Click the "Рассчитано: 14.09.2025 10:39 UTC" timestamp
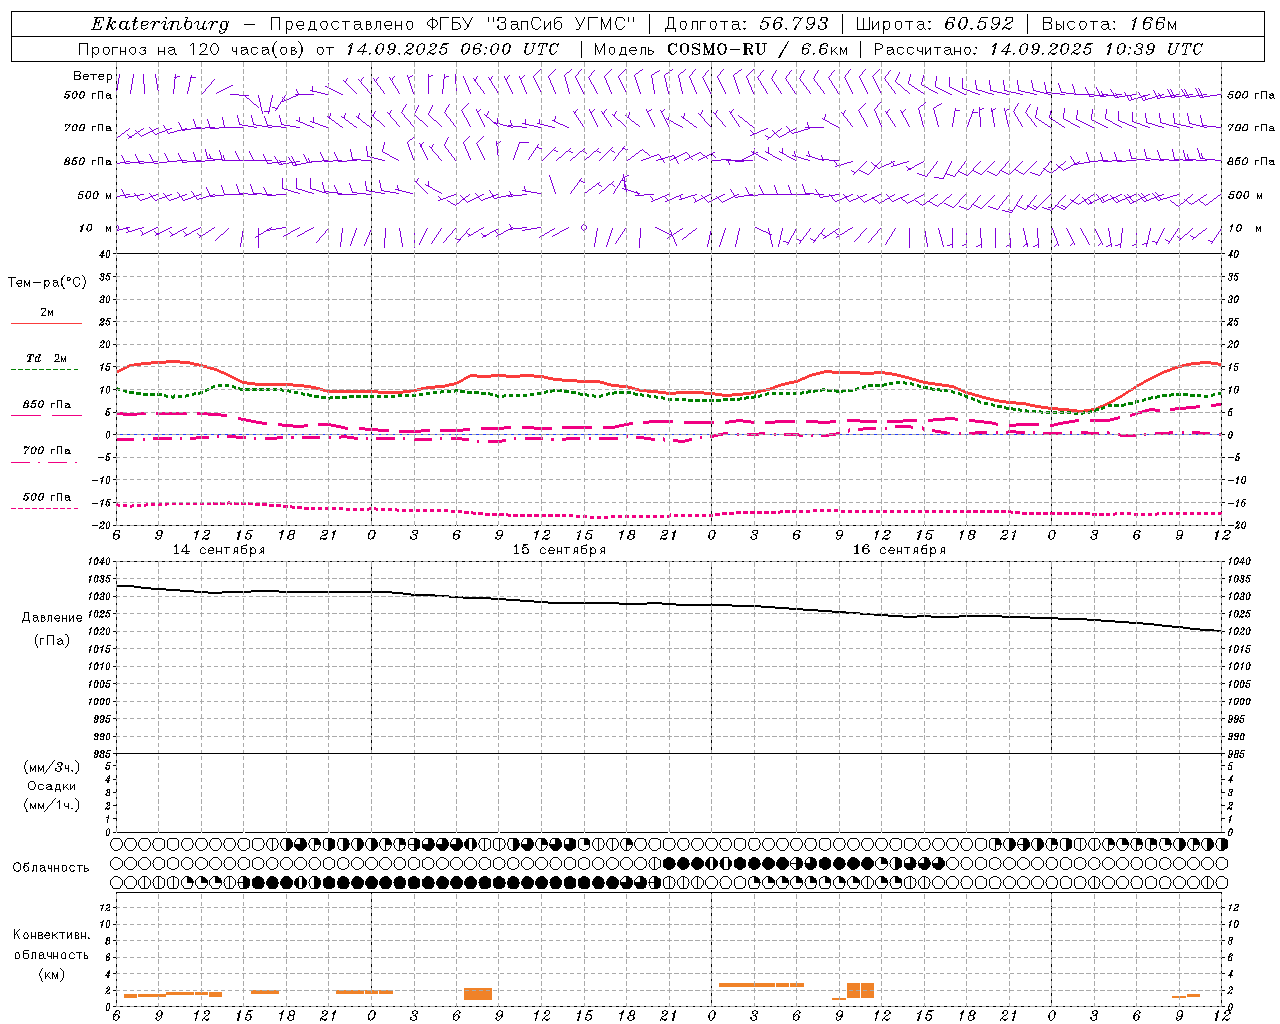Viewport: 1280px width, 1024px height. pyautogui.click(x=1038, y=49)
